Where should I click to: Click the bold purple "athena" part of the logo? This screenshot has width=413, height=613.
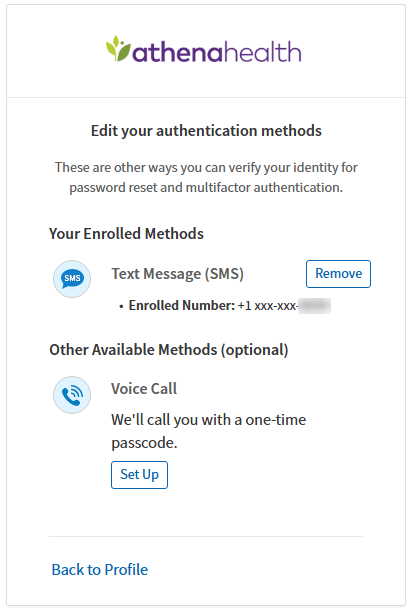pos(177,52)
